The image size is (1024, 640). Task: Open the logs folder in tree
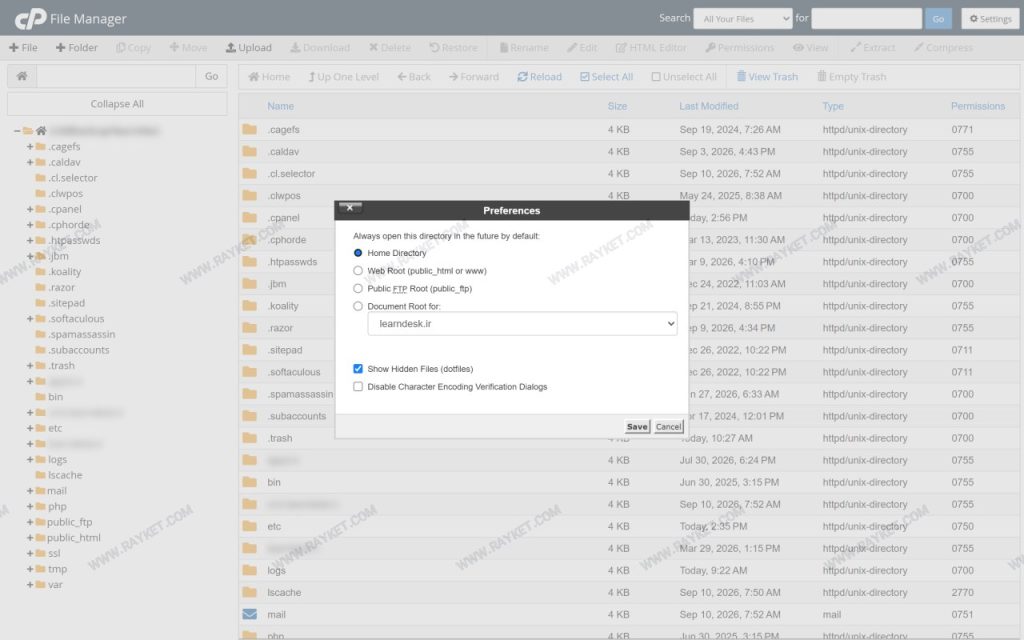coord(57,460)
